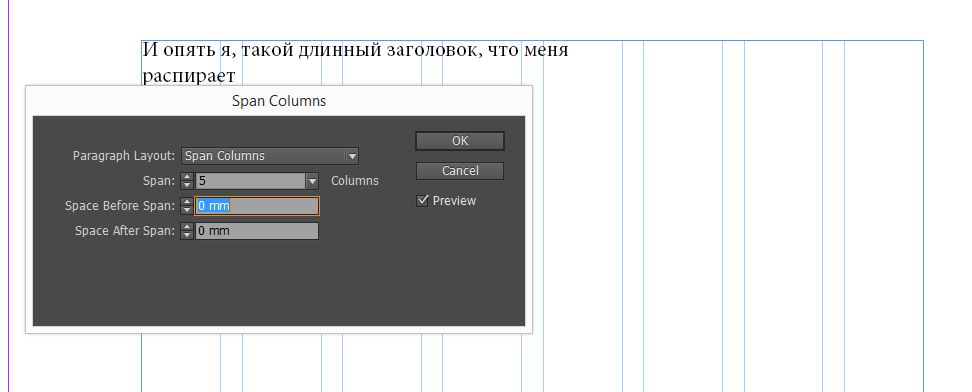Increase Space Before Span with up arrow
This screenshot has width=972, height=392.
coord(187,202)
